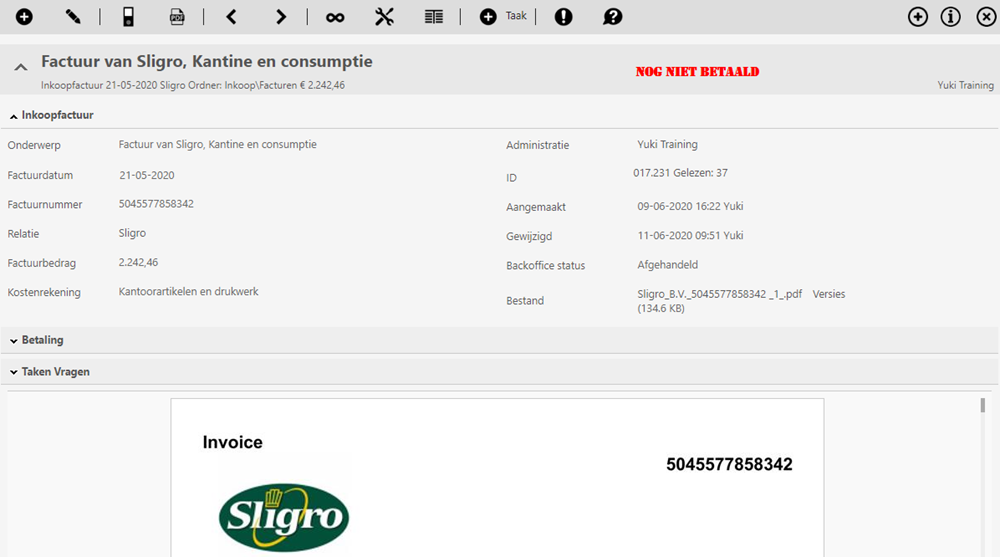Go to next document arrow

[x=281, y=16]
